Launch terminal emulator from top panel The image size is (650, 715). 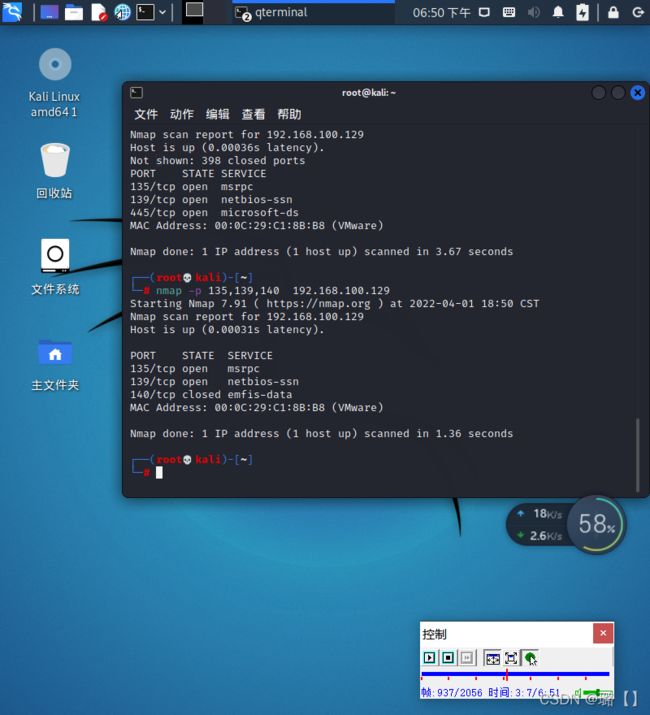[146, 12]
